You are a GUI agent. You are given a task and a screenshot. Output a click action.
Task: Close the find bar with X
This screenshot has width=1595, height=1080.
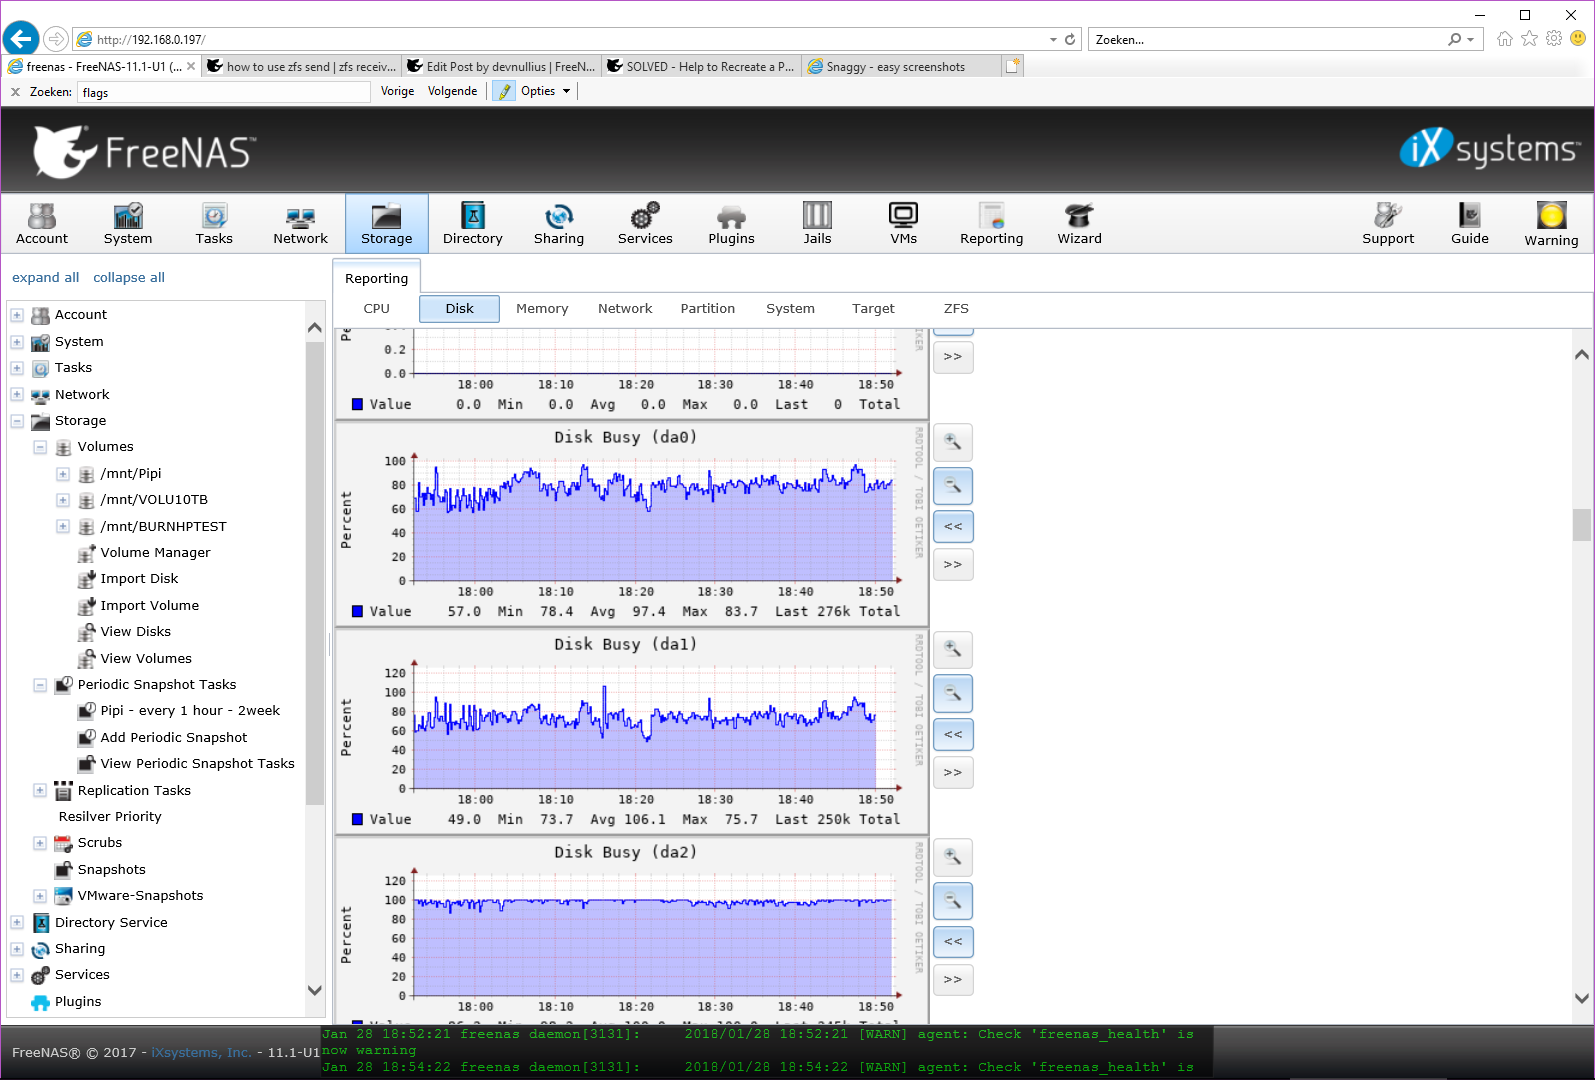pos(15,92)
